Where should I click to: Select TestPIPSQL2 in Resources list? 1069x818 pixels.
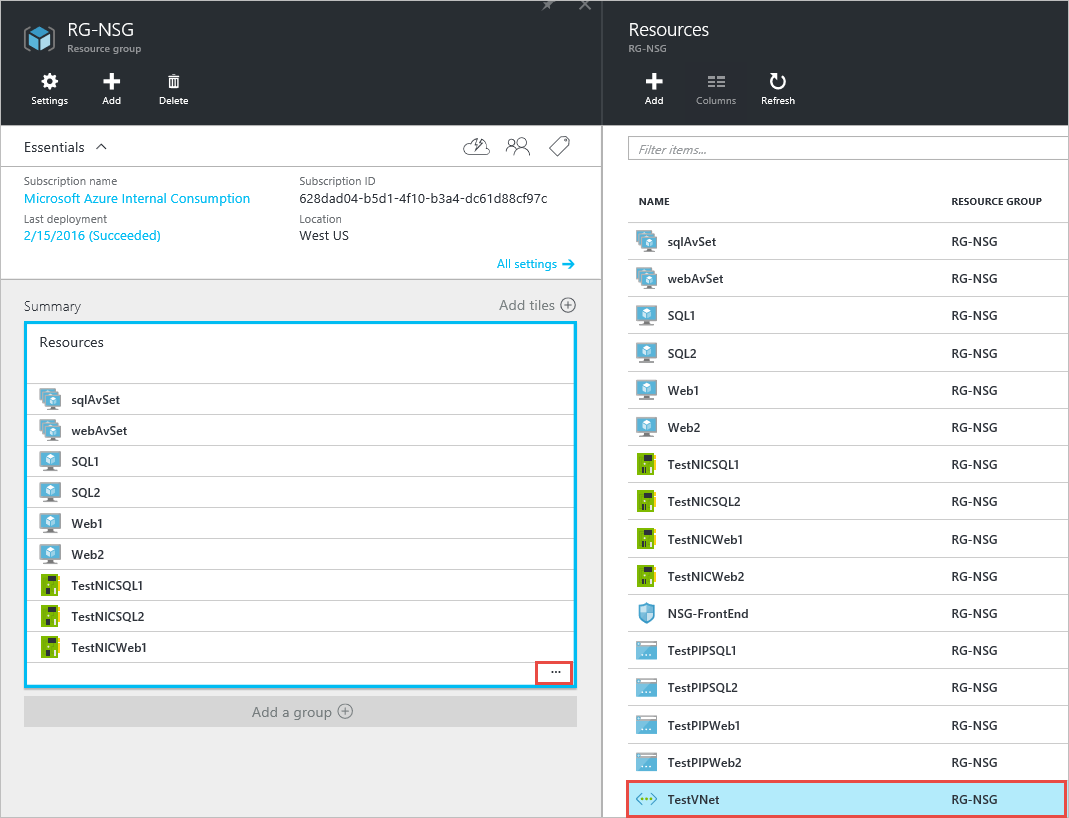(x=848, y=688)
